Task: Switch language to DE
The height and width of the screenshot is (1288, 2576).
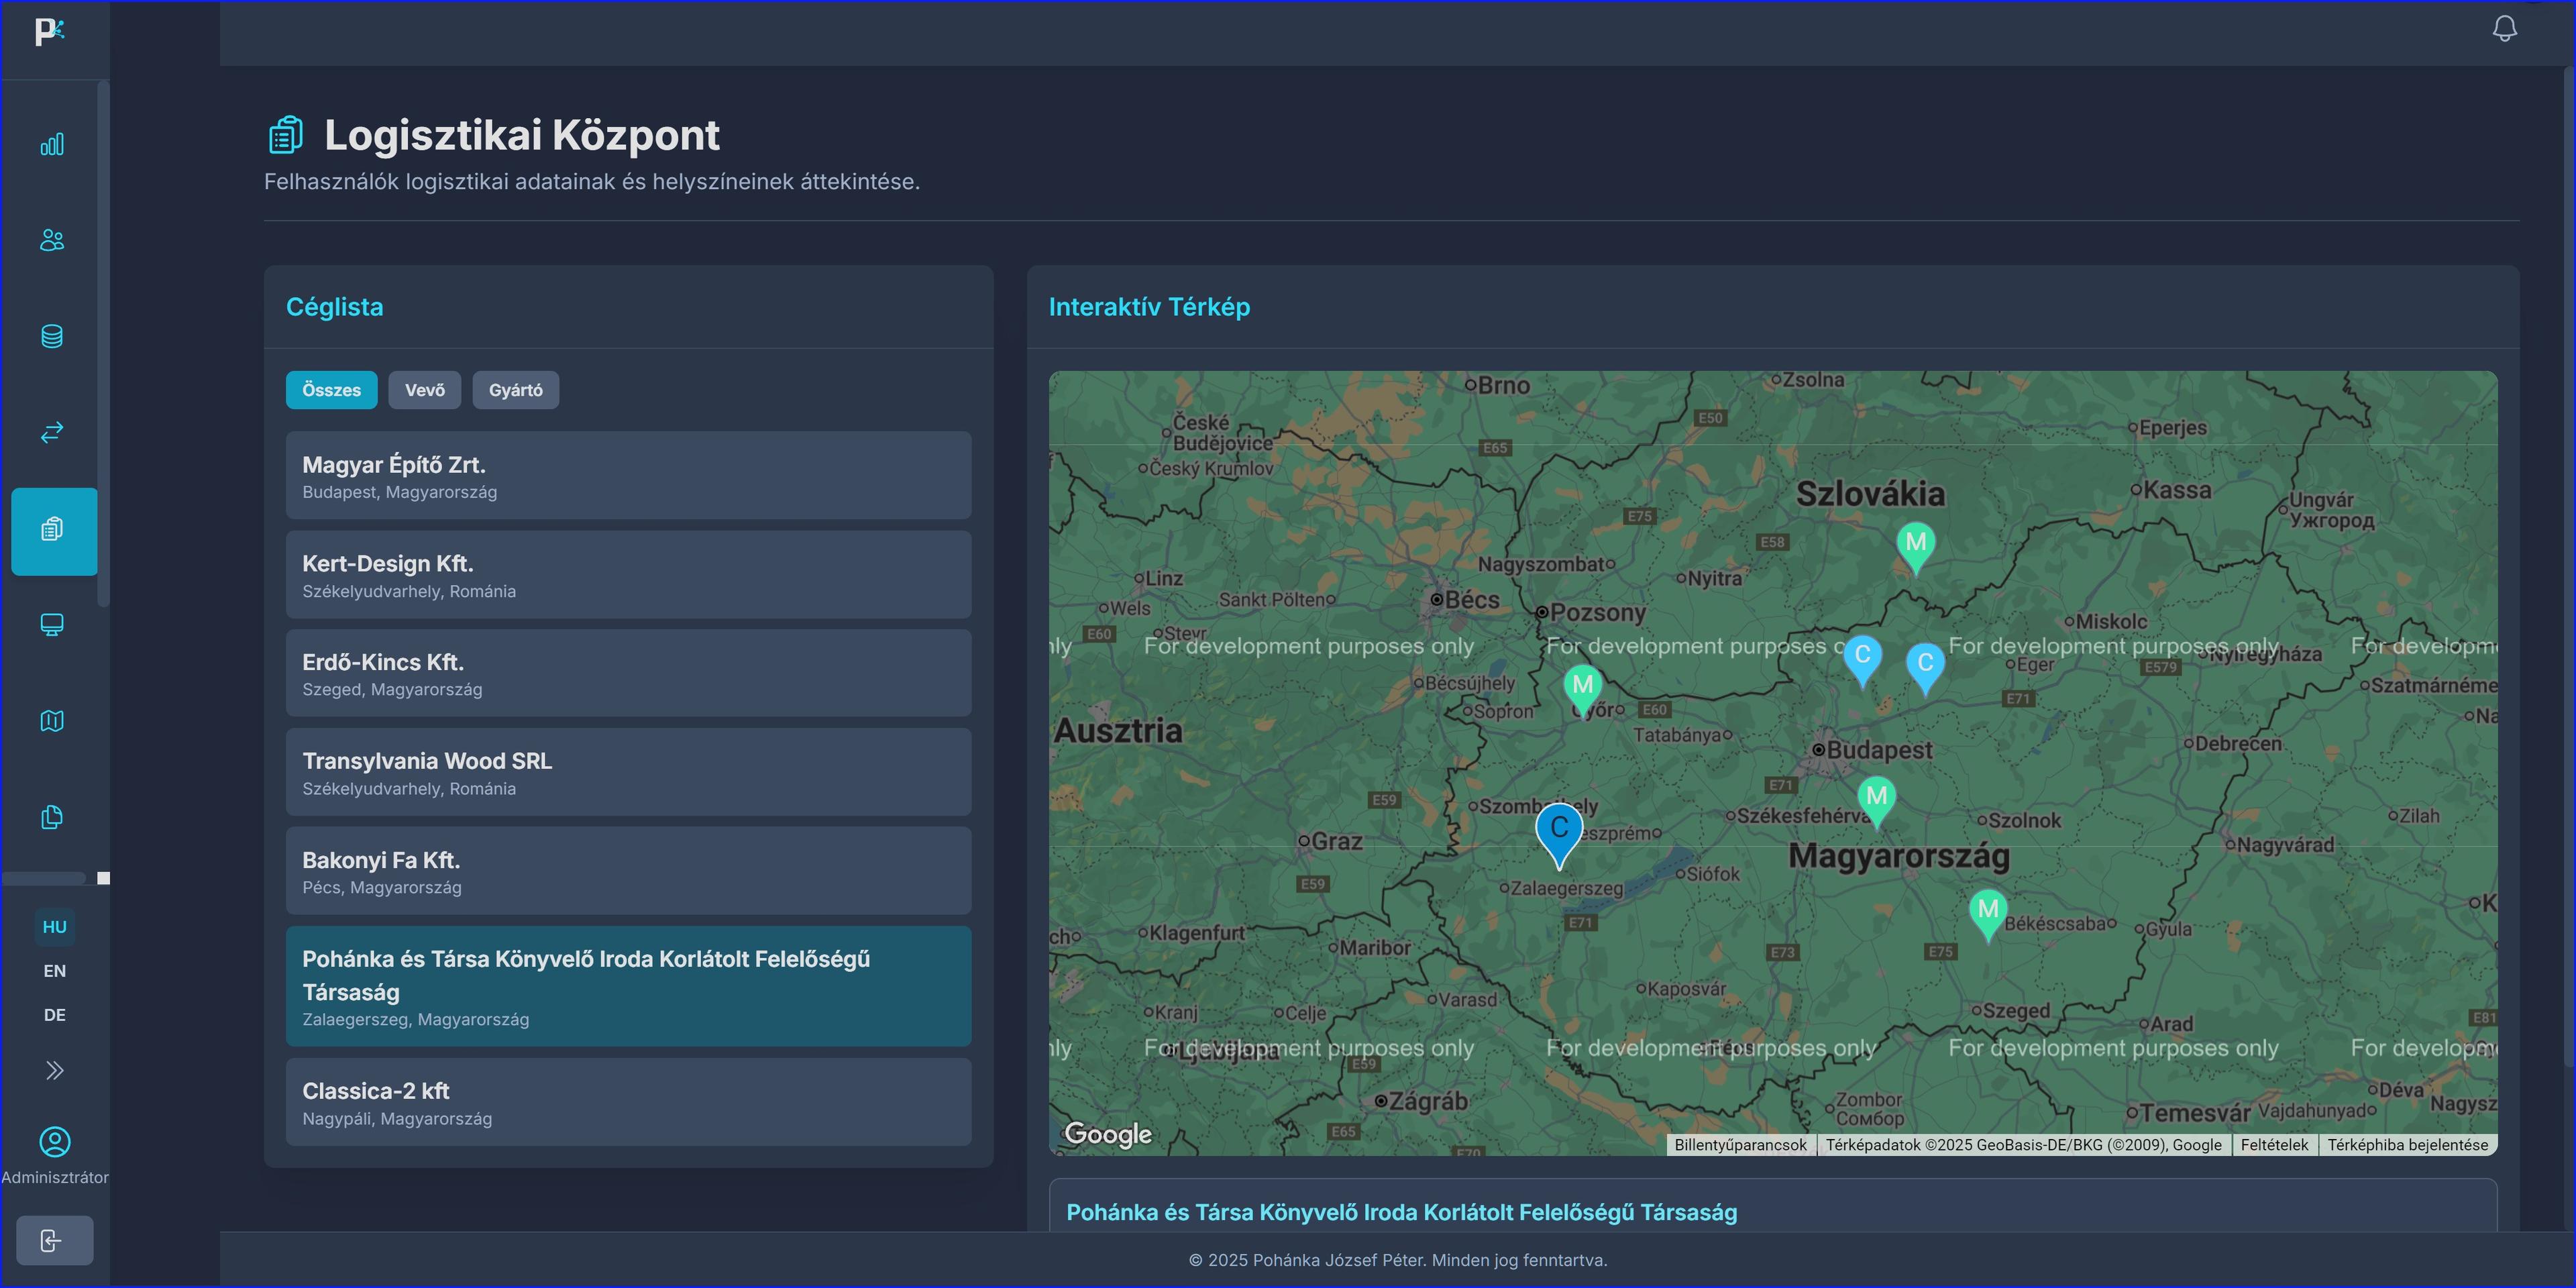Action: click(54, 1015)
